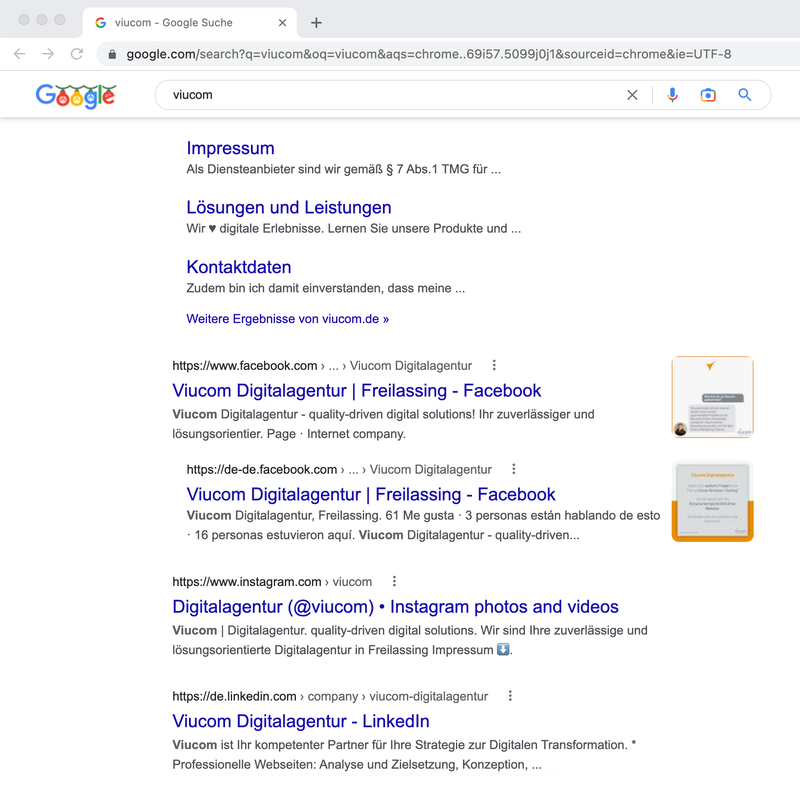Screen dimensions: 800x803
Task: Click the blue magnifier search button
Action: [744, 95]
